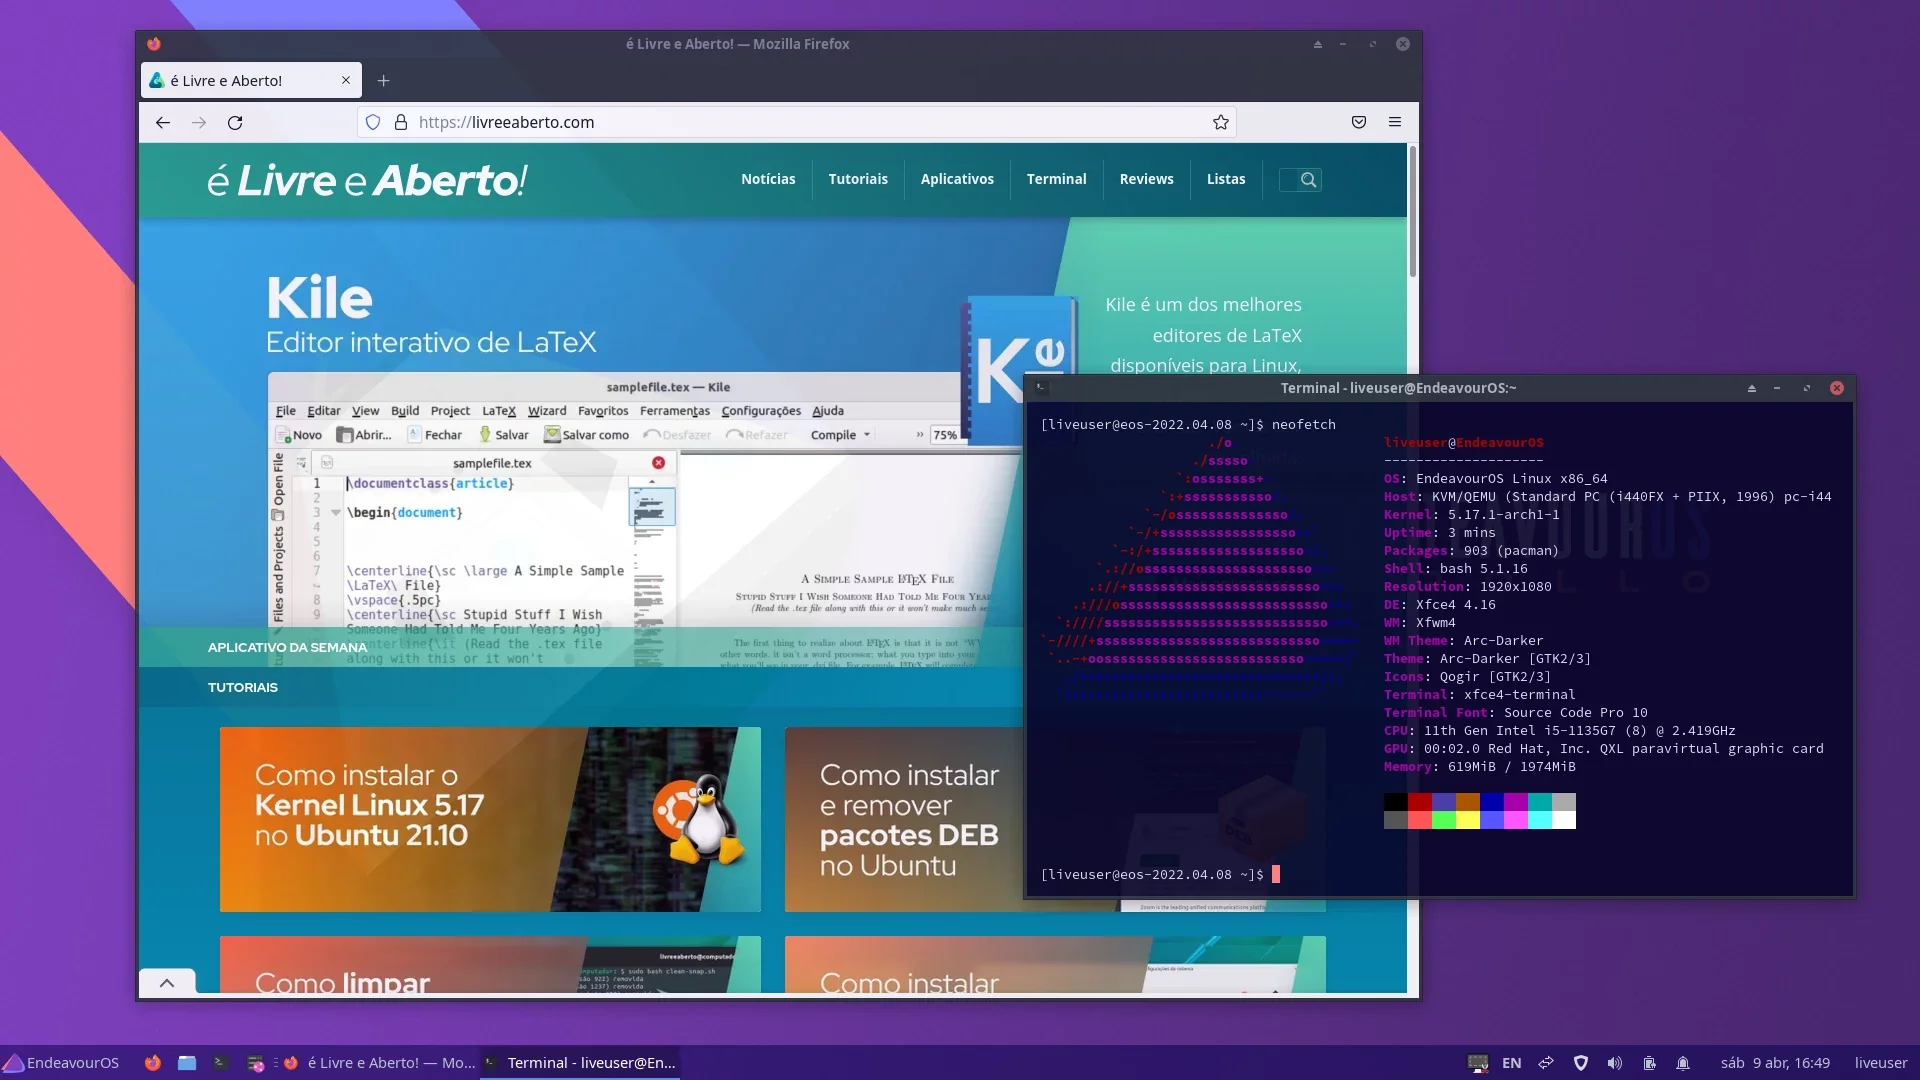Click the red neofetch color block
This screenshot has width=1920, height=1080.
point(1420,802)
